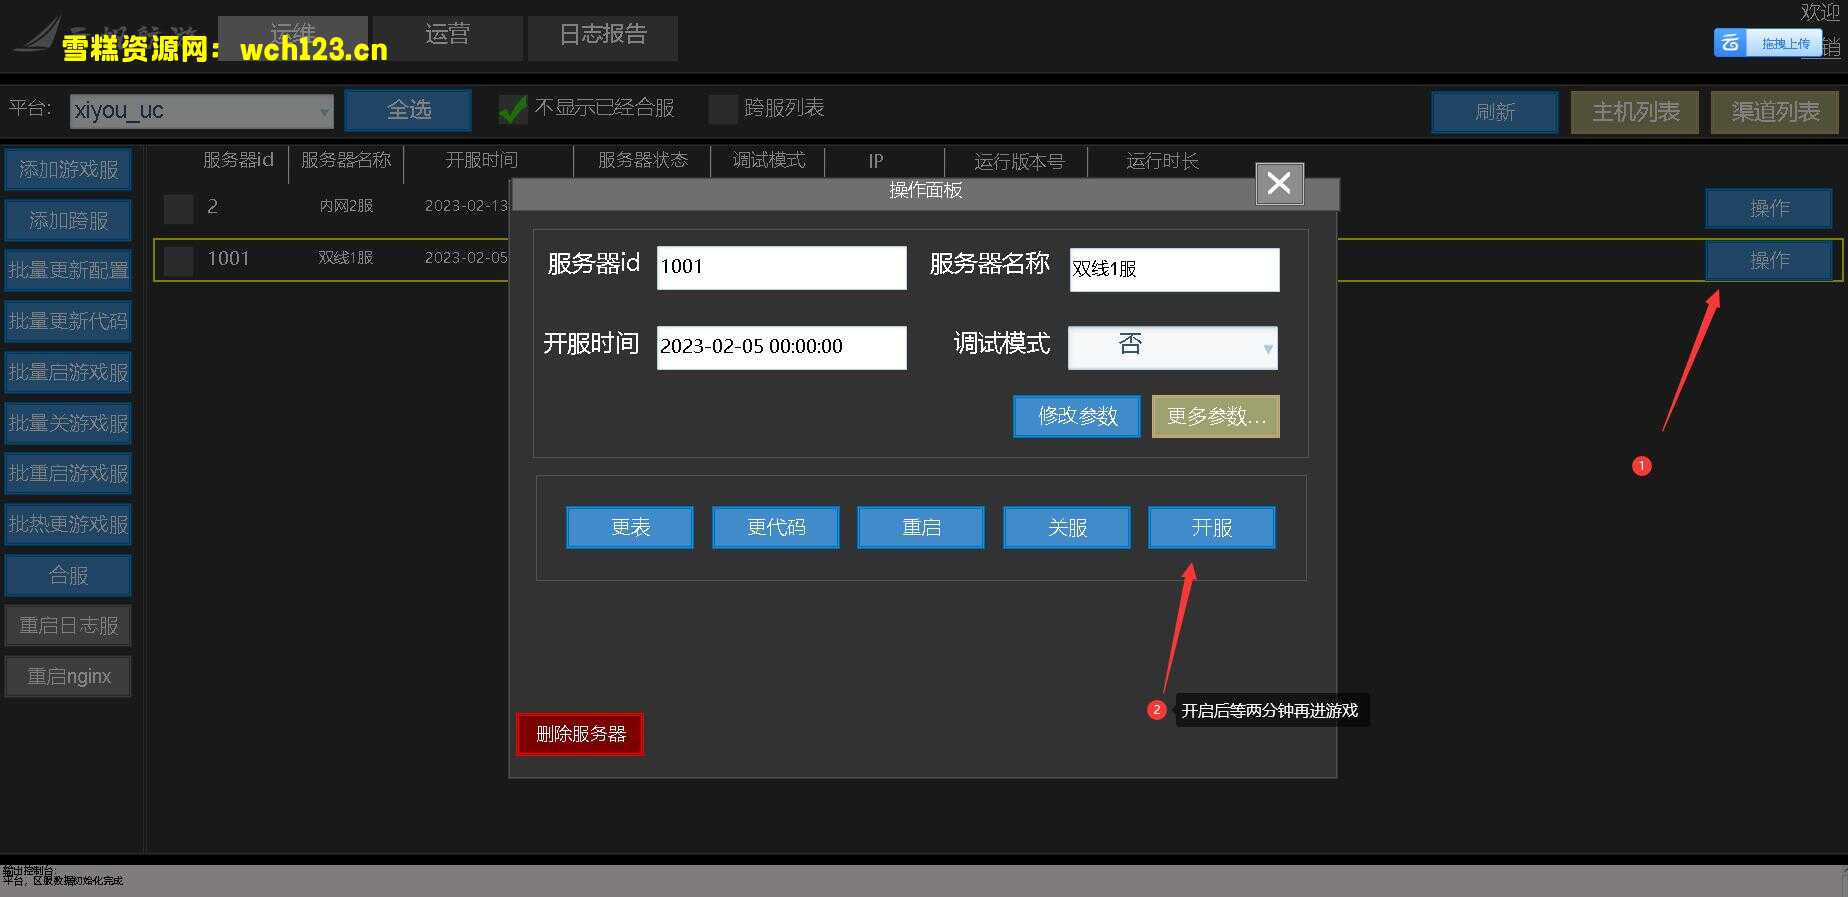Click the 服务器id column header
Screen dimensions: 1848x897
(x=238, y=160)
